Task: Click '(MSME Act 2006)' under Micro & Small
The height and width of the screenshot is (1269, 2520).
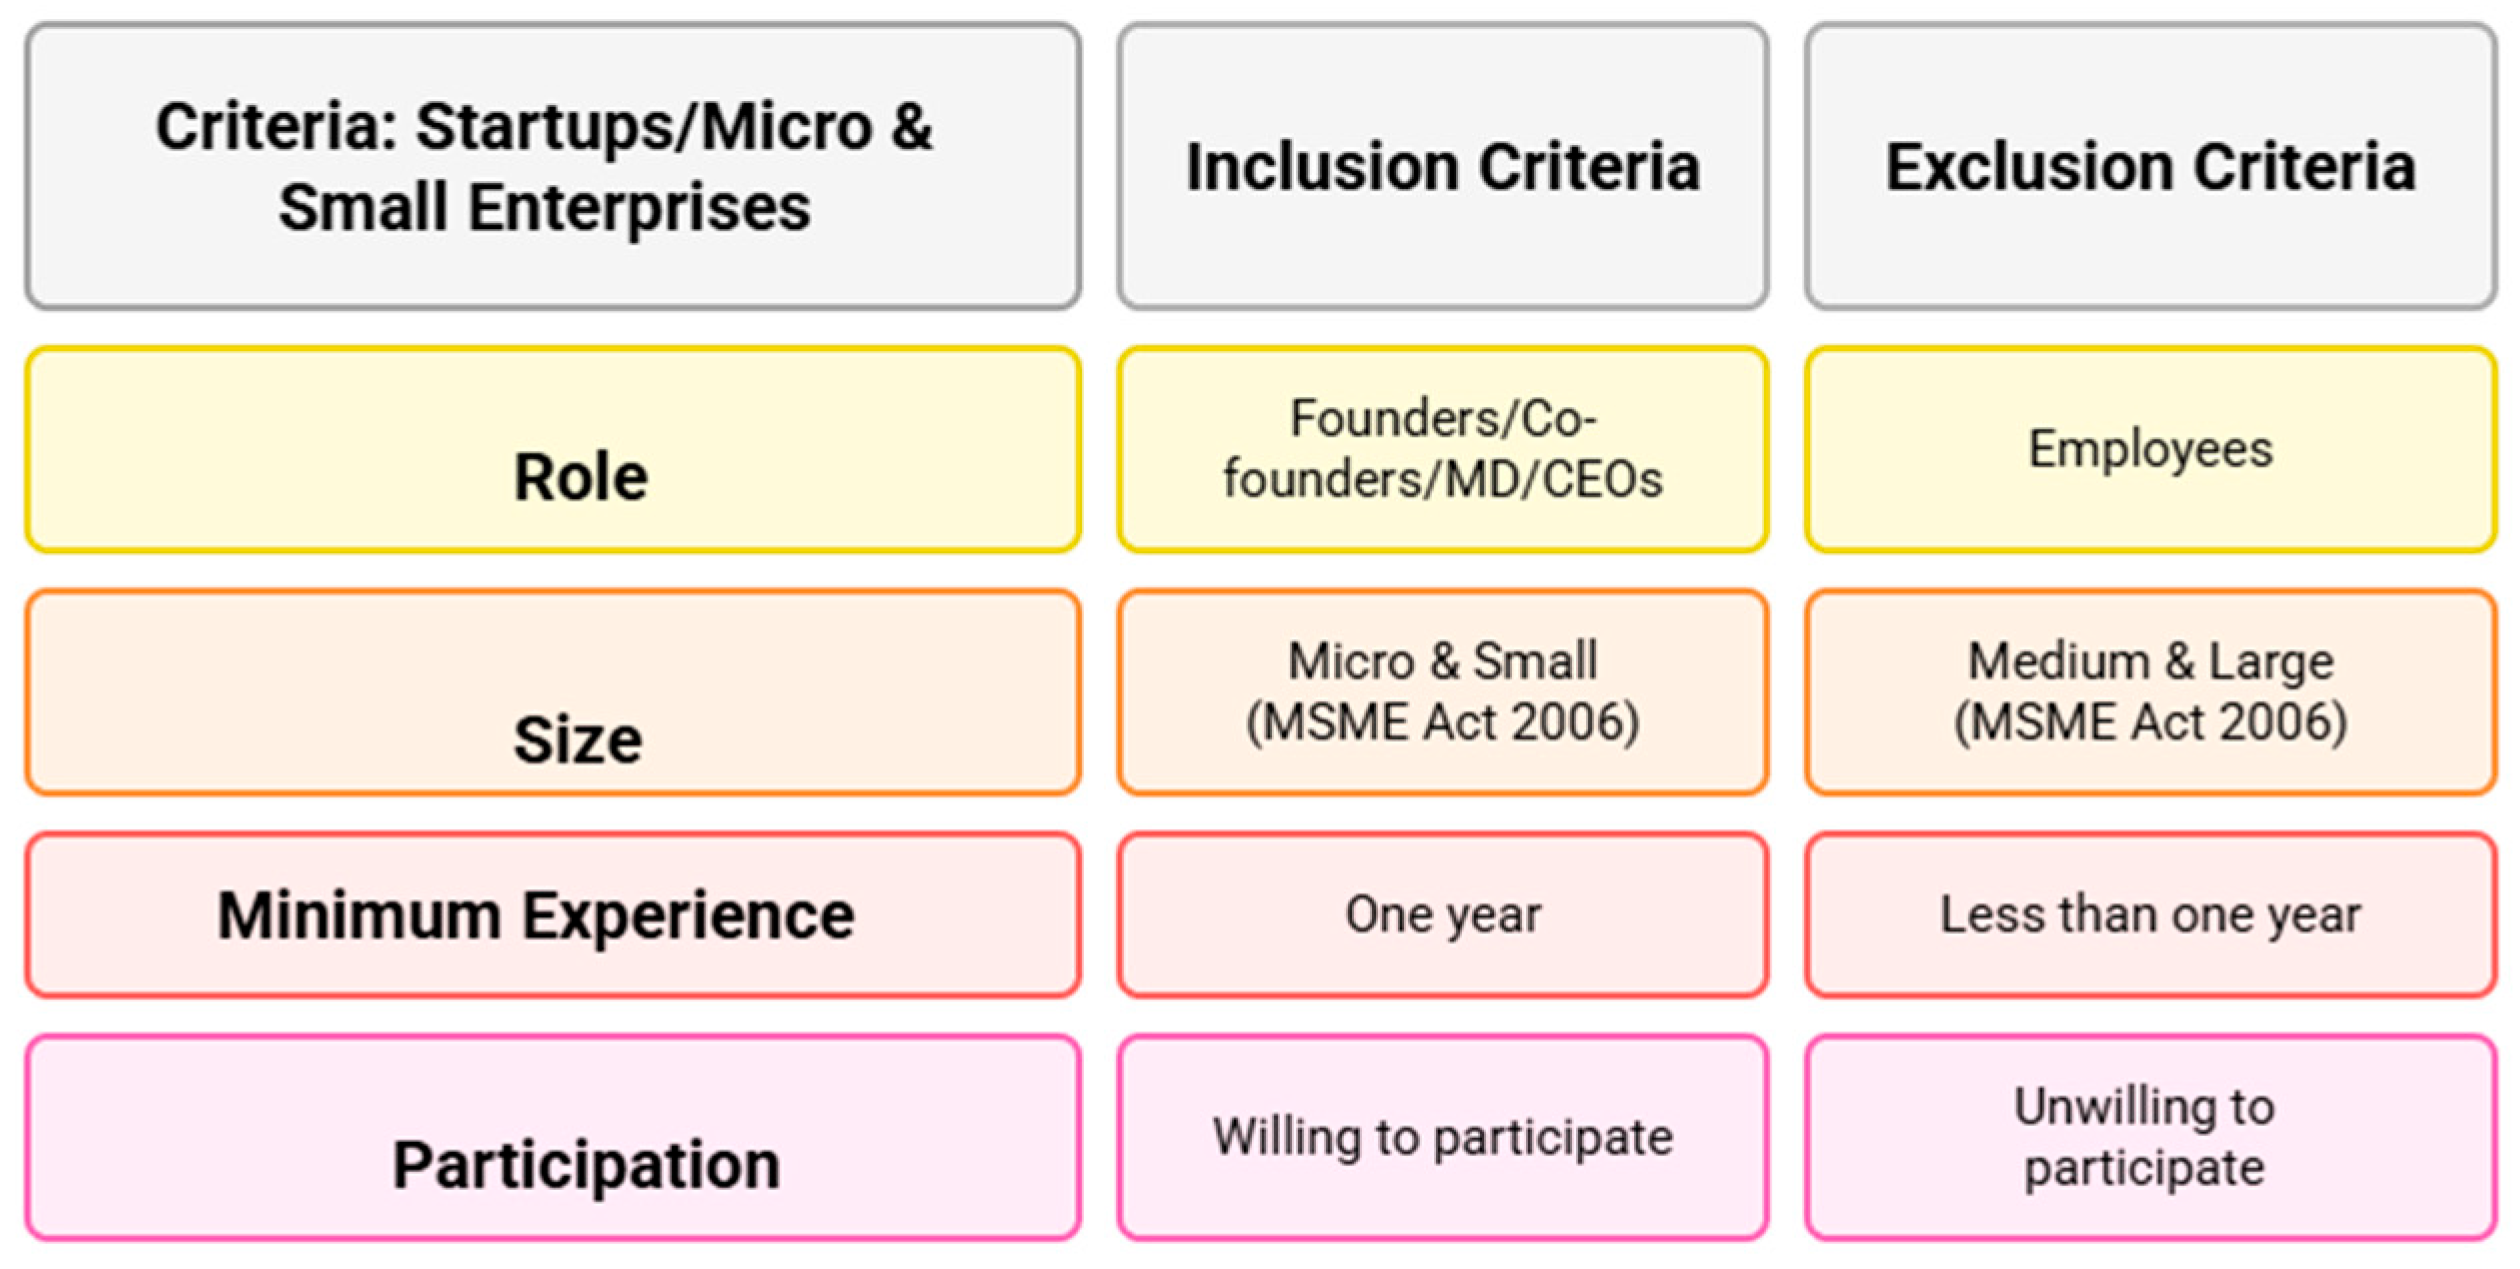Action: (x=1442, y=722)
